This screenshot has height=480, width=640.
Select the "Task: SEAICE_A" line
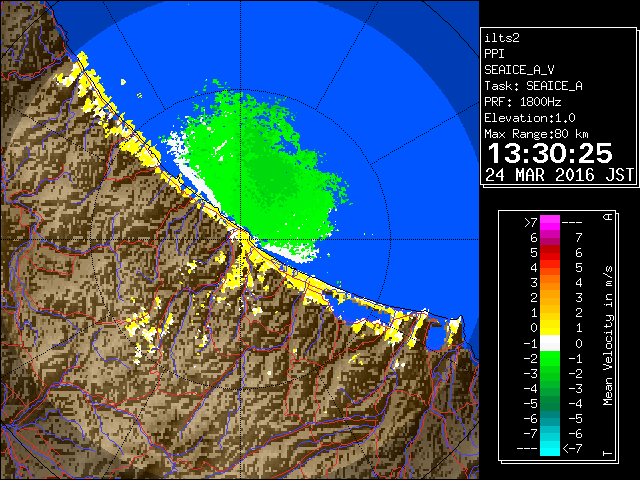click(x=533, y=86)
